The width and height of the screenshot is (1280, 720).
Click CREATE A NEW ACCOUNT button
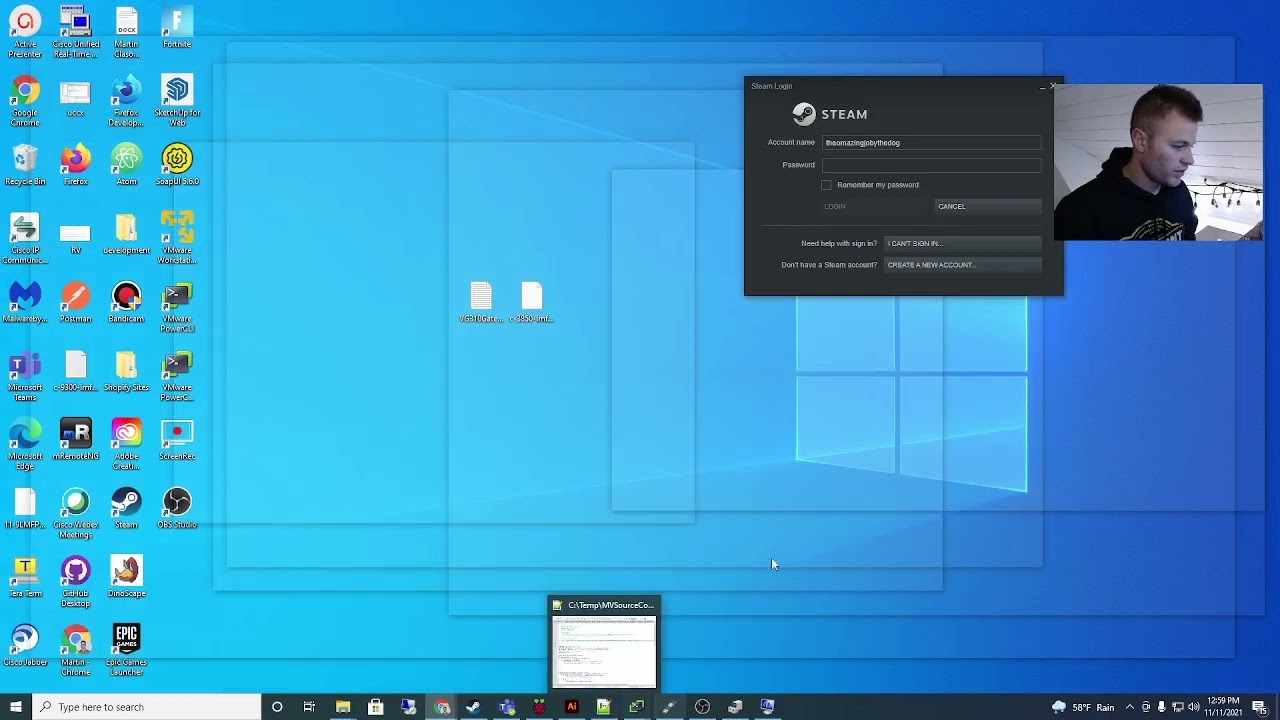pyautogui.click(x=962, y=265)
